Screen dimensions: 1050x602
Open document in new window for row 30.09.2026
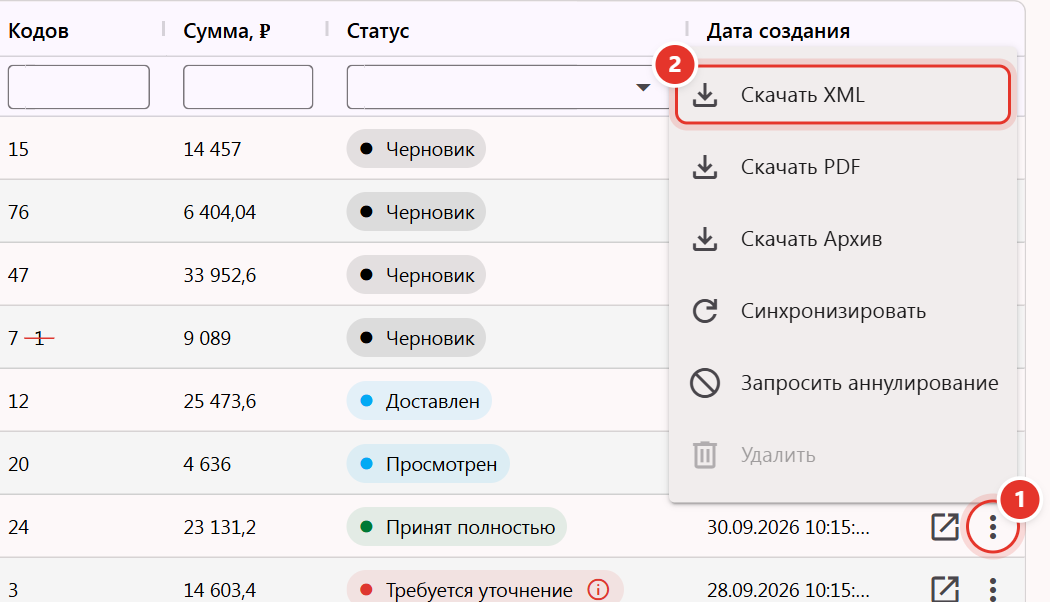tap(945, 527)
